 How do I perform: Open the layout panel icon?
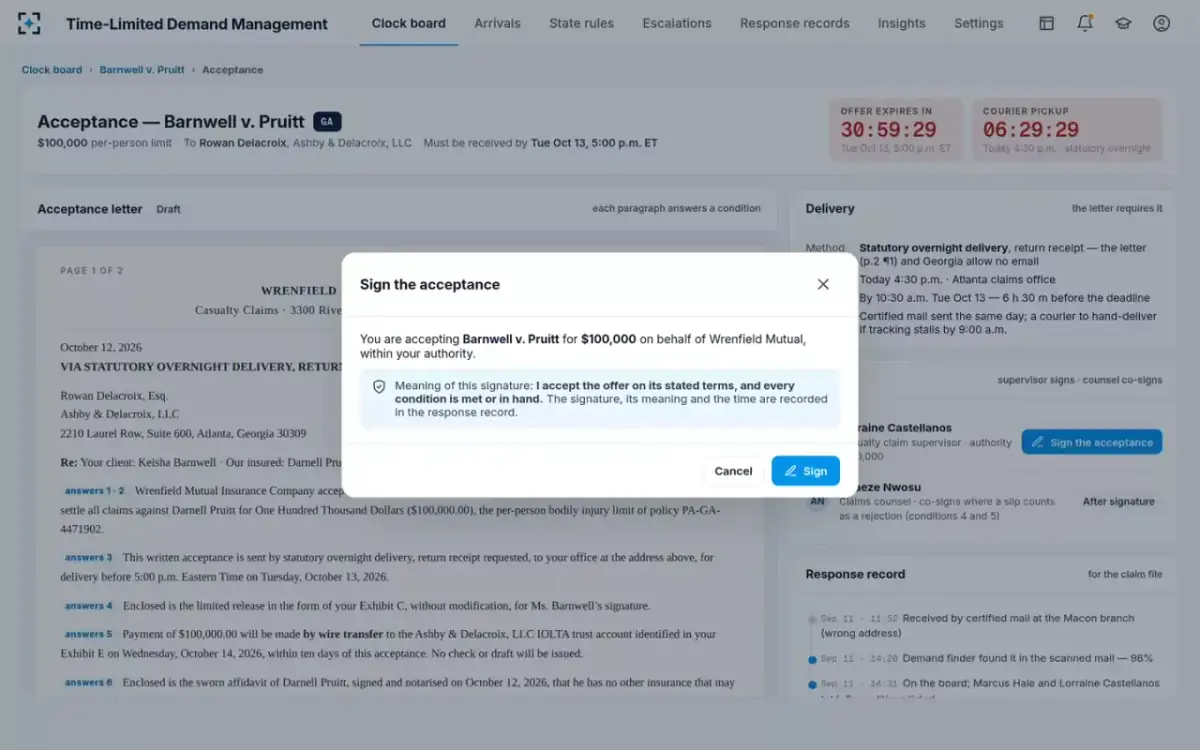[x=1046, y=23]
